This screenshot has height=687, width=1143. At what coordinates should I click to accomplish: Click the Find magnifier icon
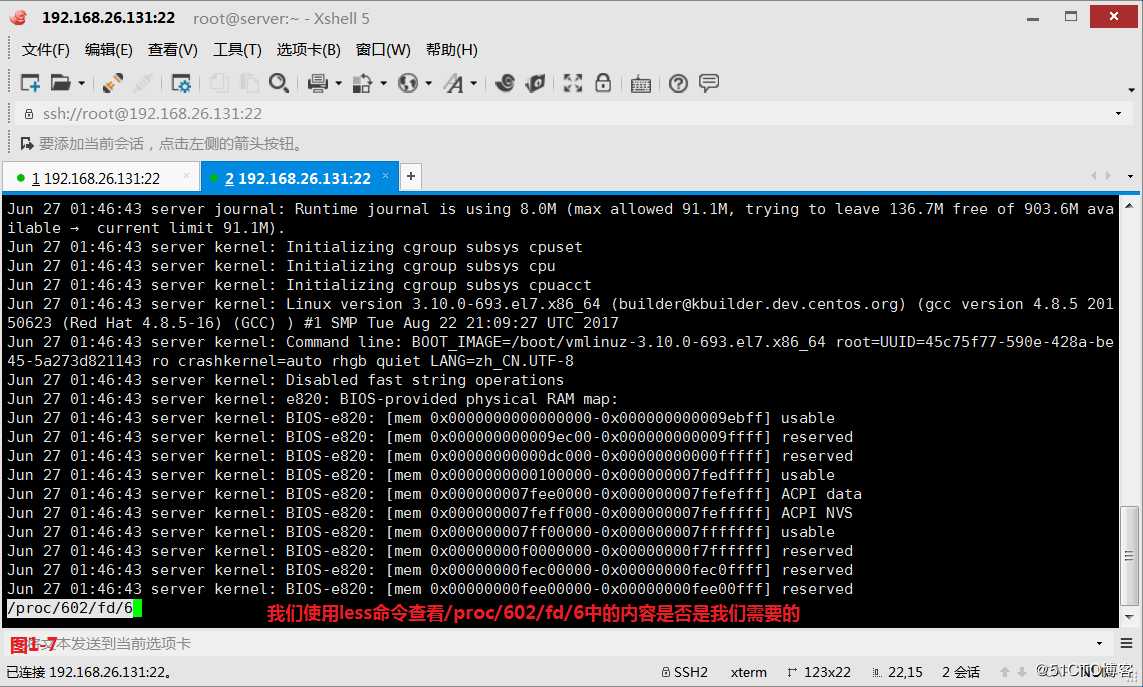278,83
